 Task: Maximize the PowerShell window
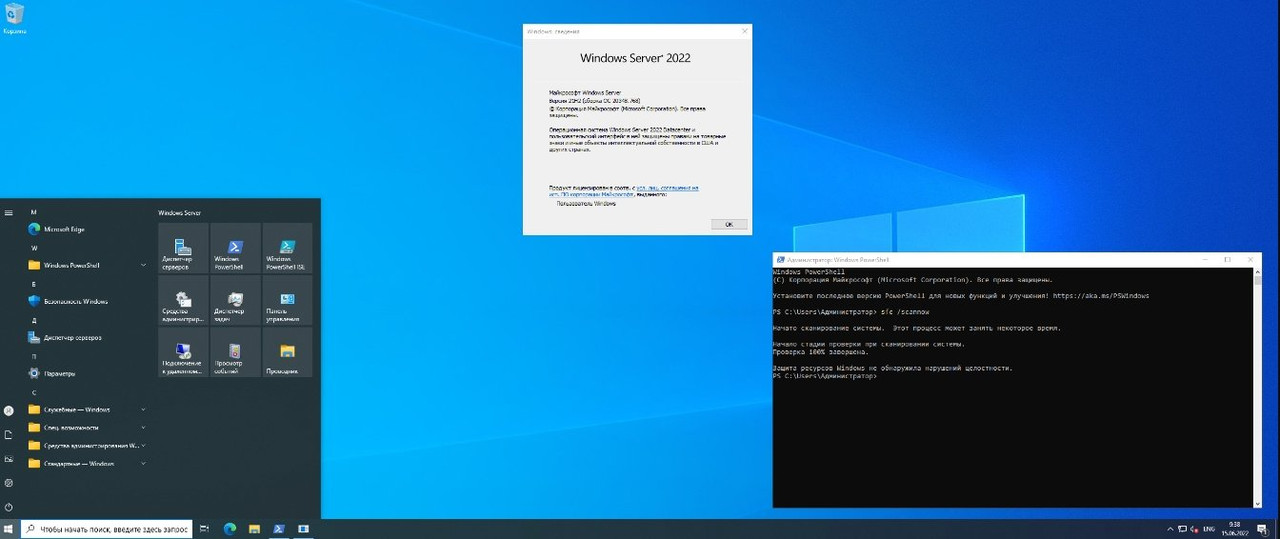pyautogui.click(x=1227, y=259)
